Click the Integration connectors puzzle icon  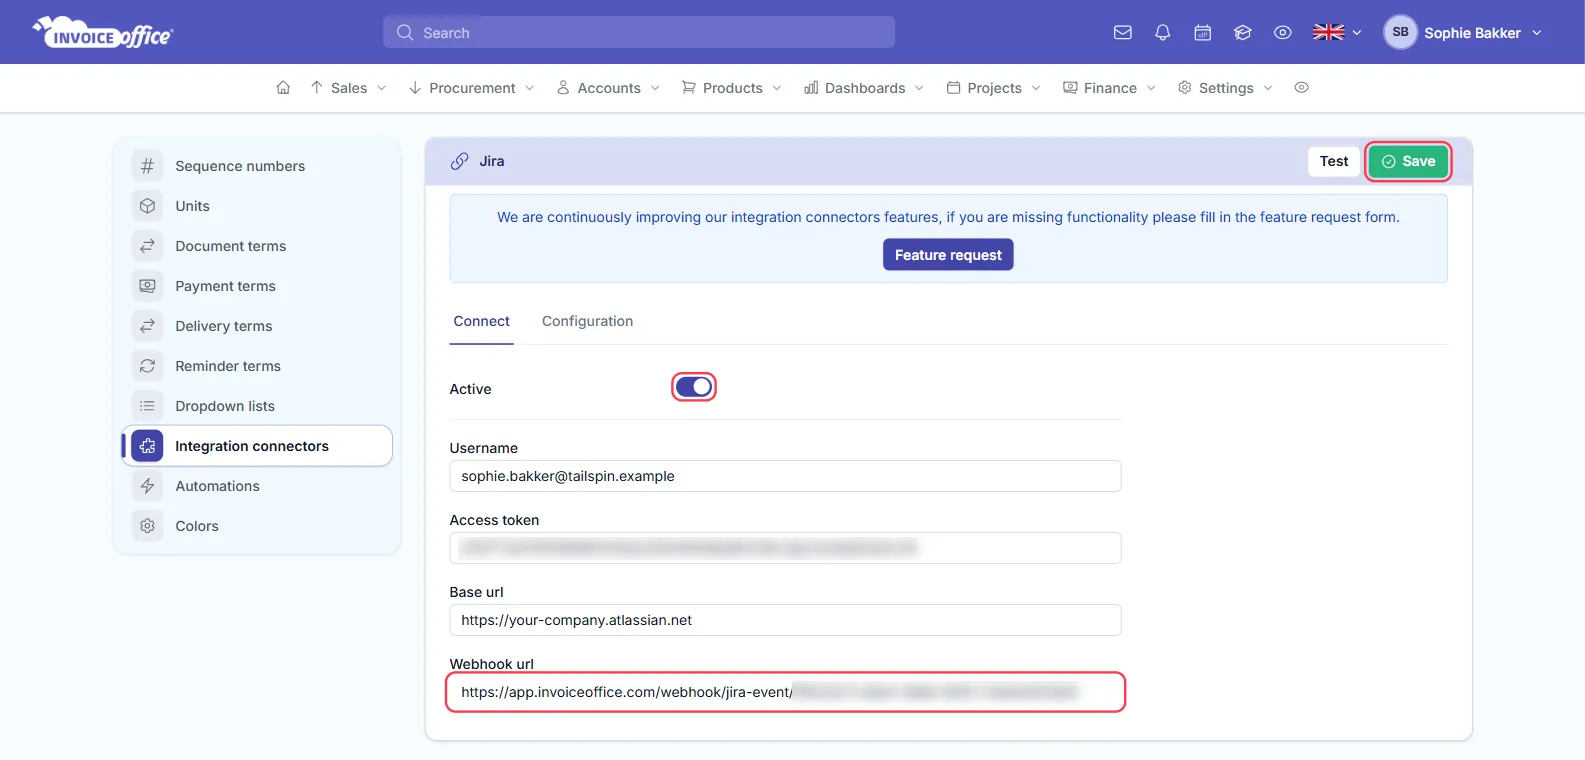(147, 446)
